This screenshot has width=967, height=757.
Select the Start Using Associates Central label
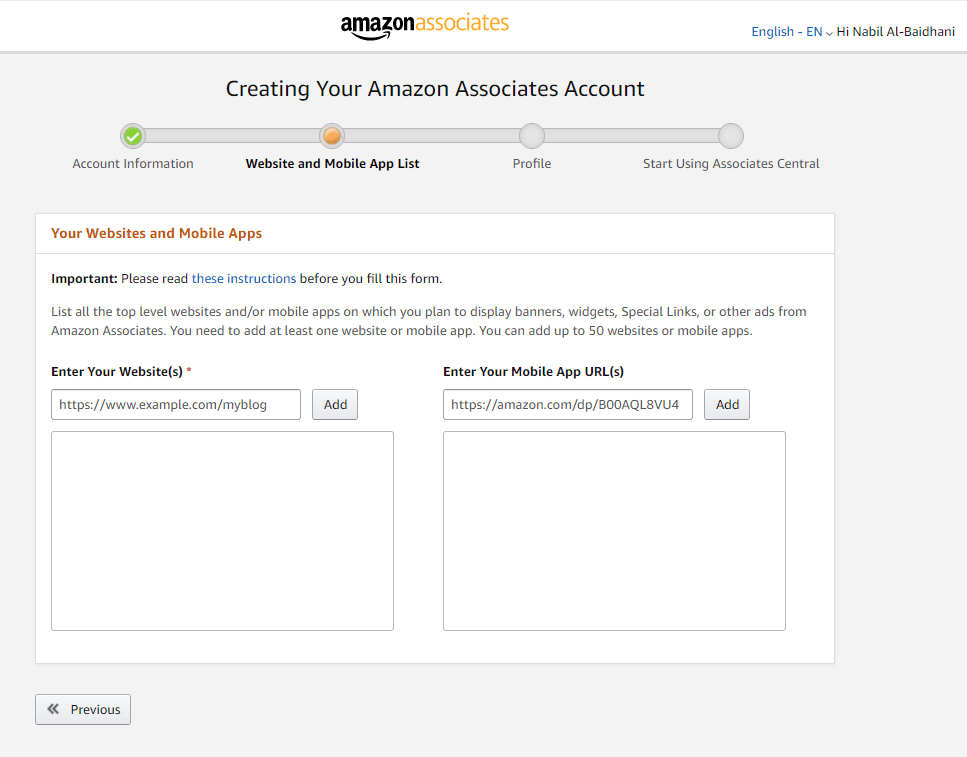[731, 163]
